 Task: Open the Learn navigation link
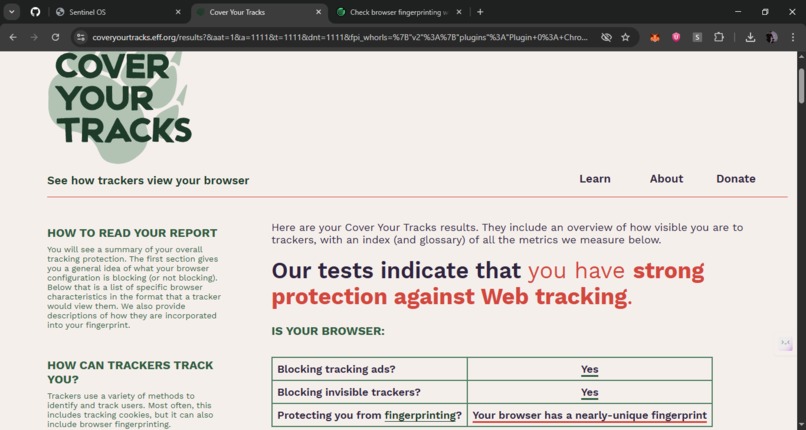(595, 179)
